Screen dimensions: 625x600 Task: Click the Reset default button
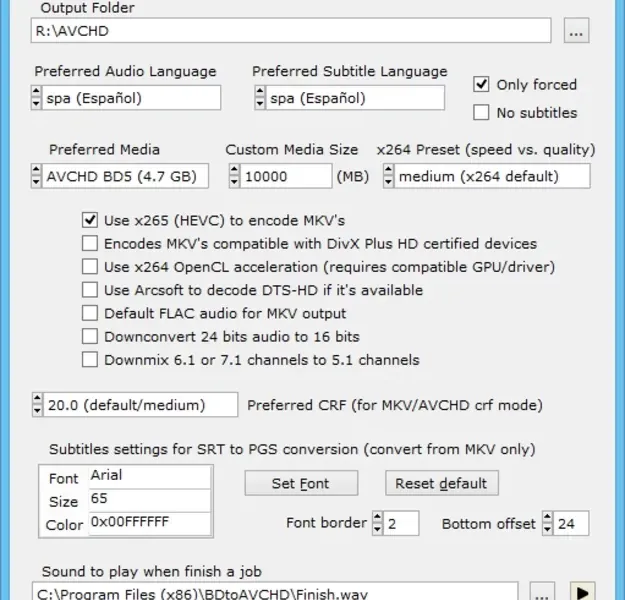(x=441, y=483)
